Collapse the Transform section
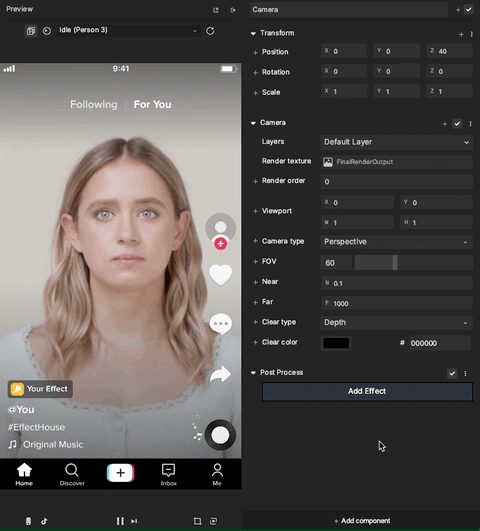 253,34
